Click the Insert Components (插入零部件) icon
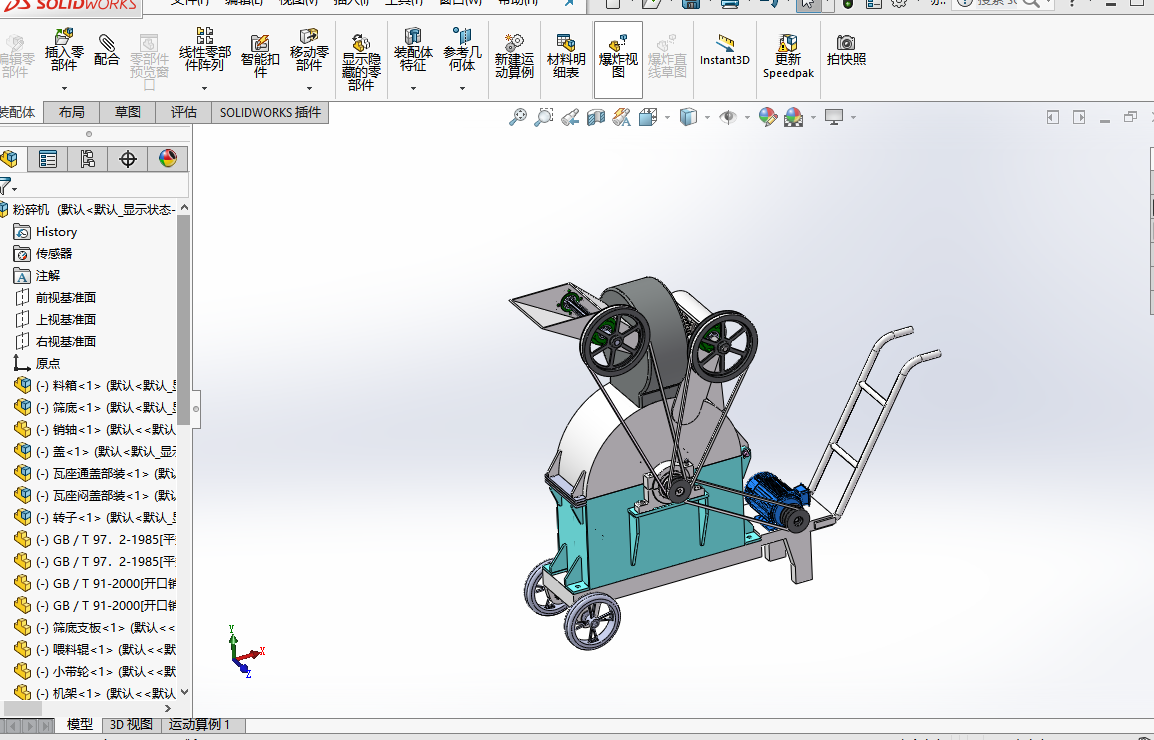This screenshot has height=740, width=1154. click(64, 50)
